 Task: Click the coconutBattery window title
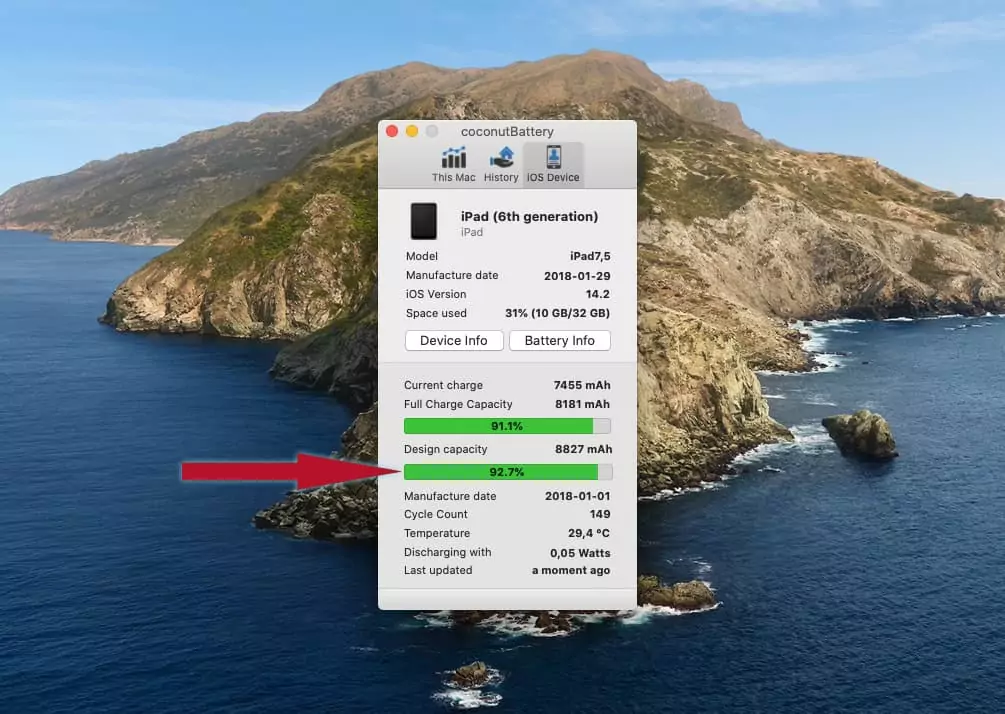[507, 131]
